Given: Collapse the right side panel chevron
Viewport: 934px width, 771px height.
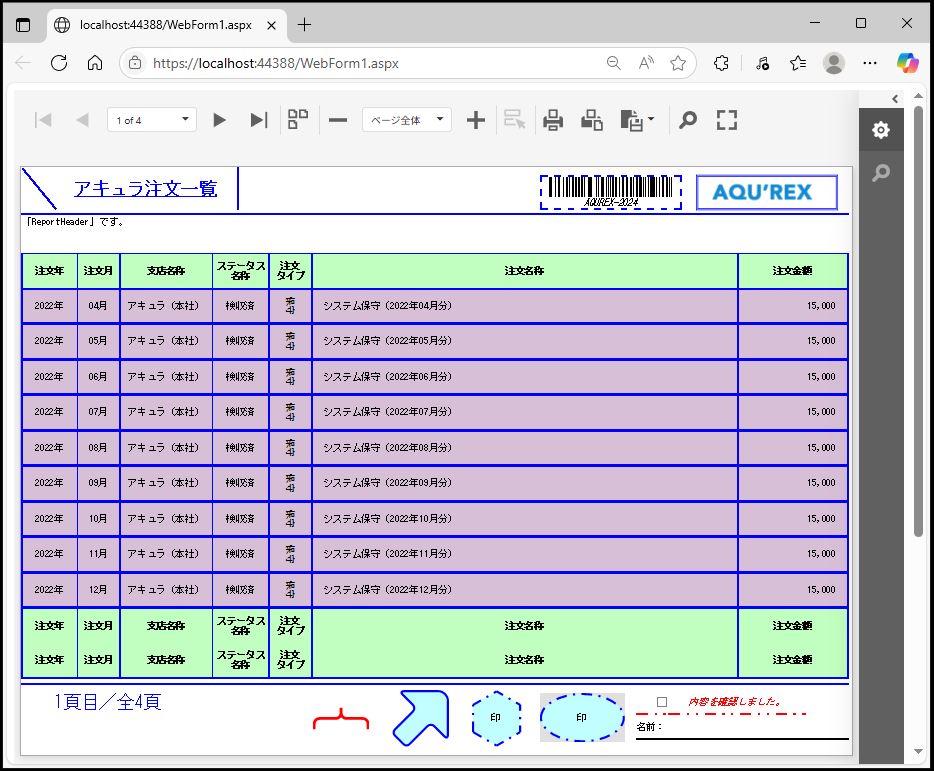Looking at the screenshot, I should (895, 98).
